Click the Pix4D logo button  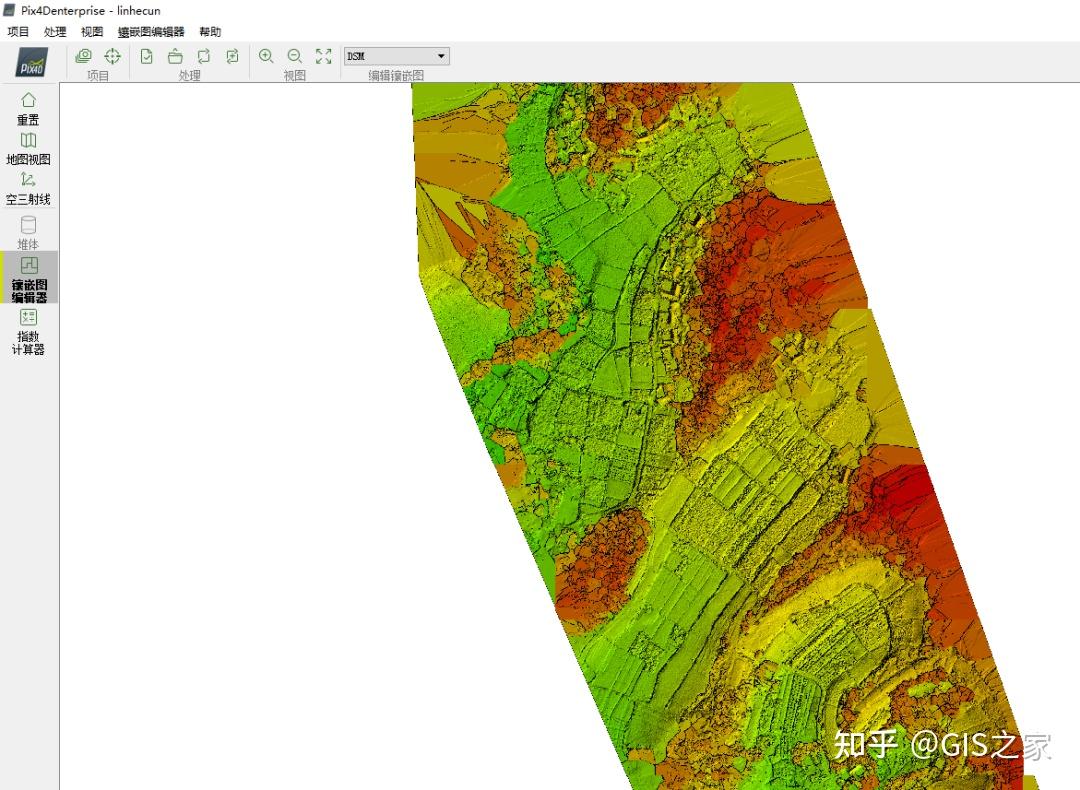(x=30, y=62)
